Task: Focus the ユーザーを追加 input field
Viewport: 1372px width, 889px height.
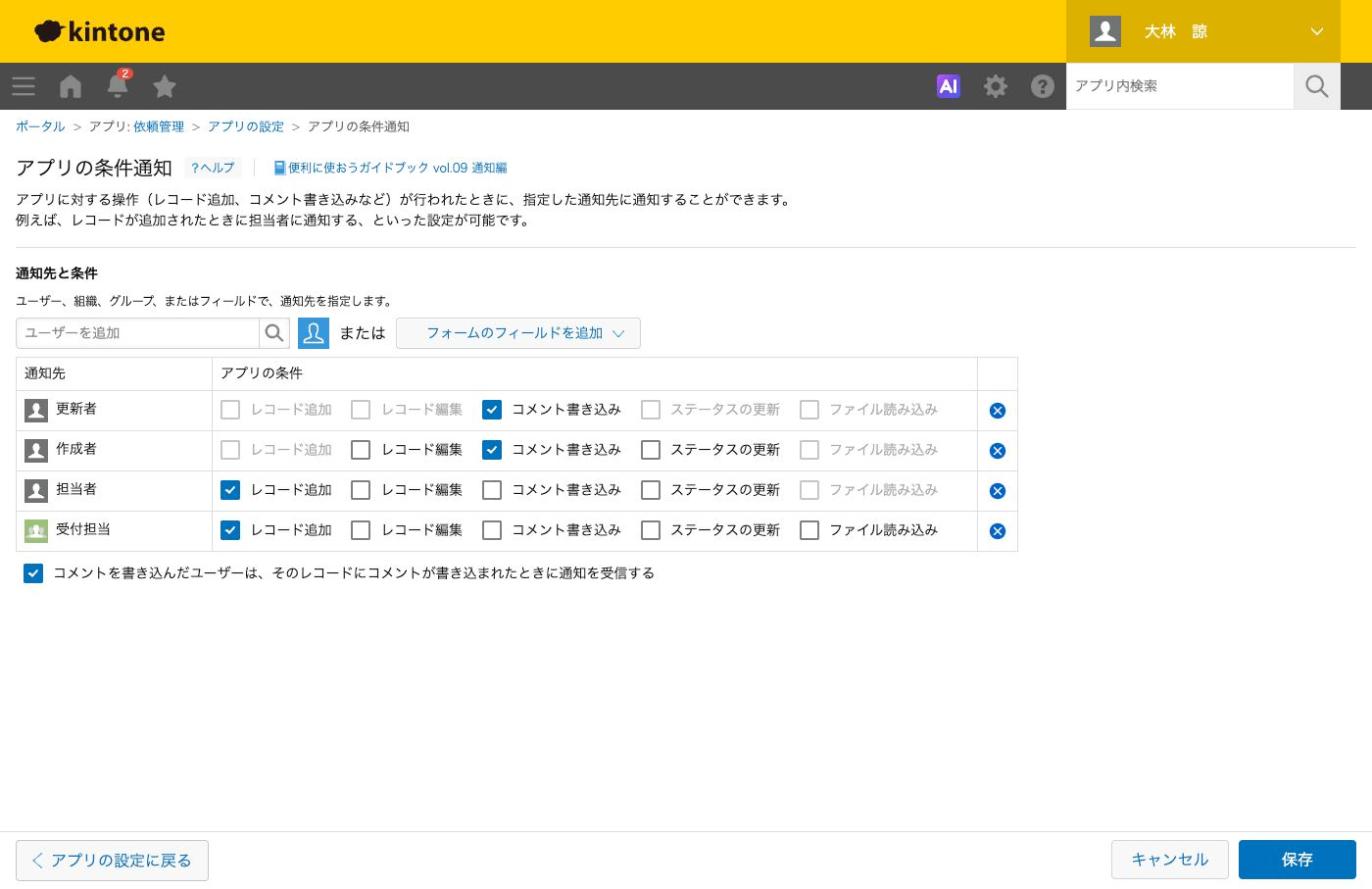Action: pyautogui.click(x=138, y=333)
